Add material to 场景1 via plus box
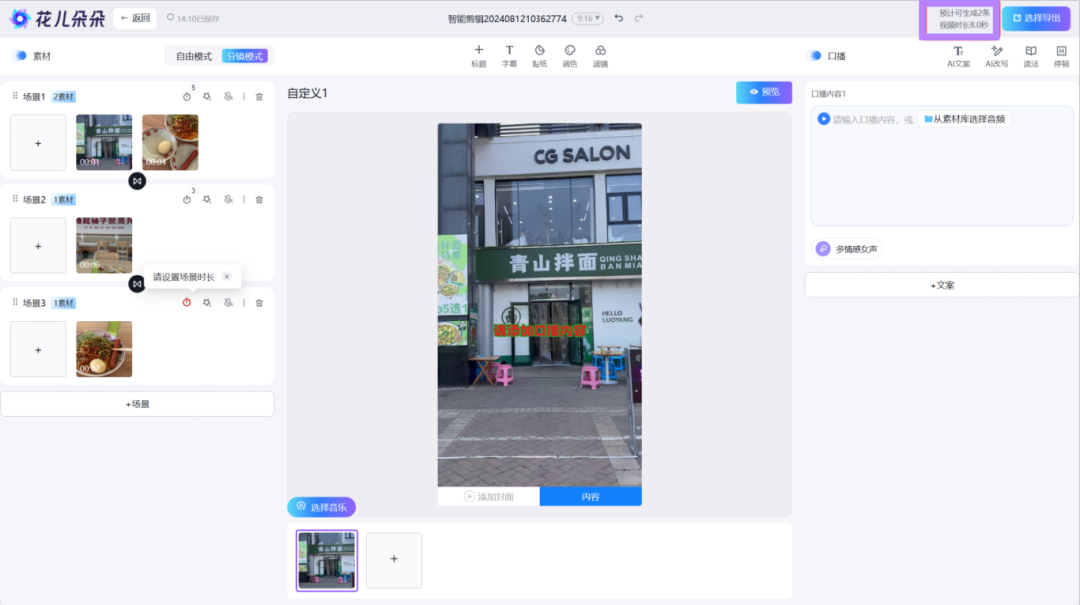 point(38,143)
